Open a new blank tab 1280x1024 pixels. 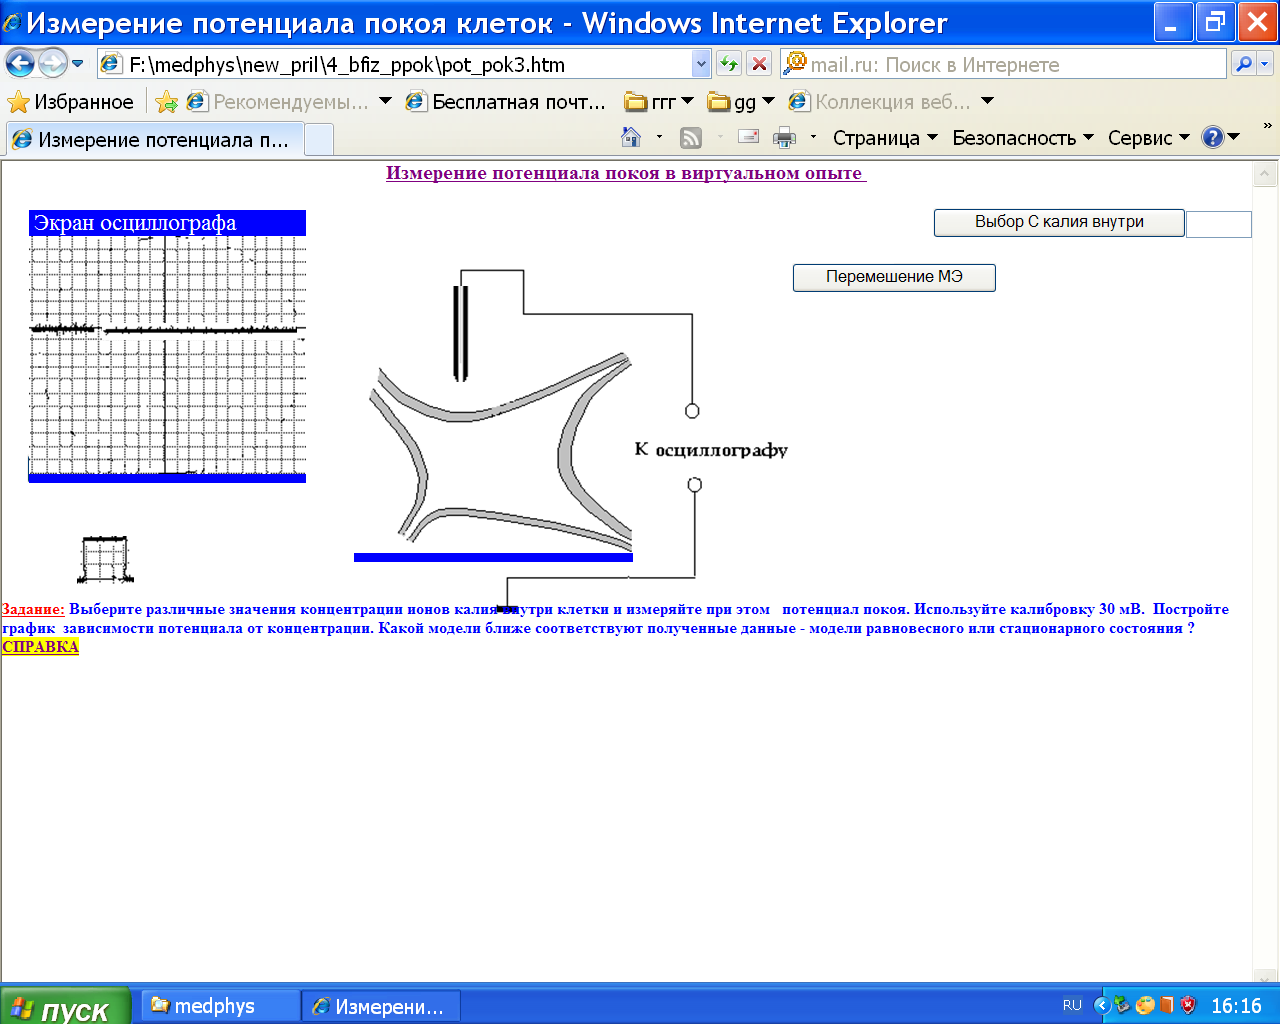[318, 140]
